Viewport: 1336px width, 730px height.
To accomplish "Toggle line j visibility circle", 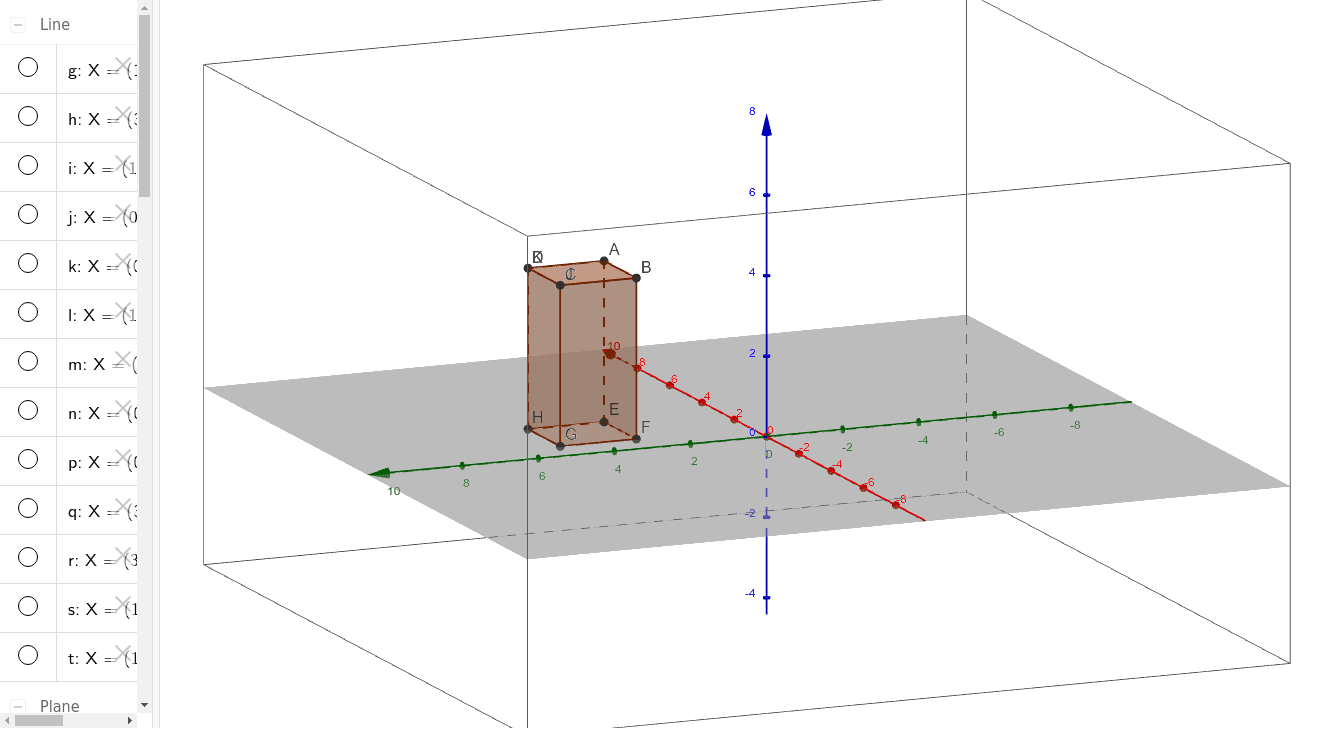I will [27, 214].
